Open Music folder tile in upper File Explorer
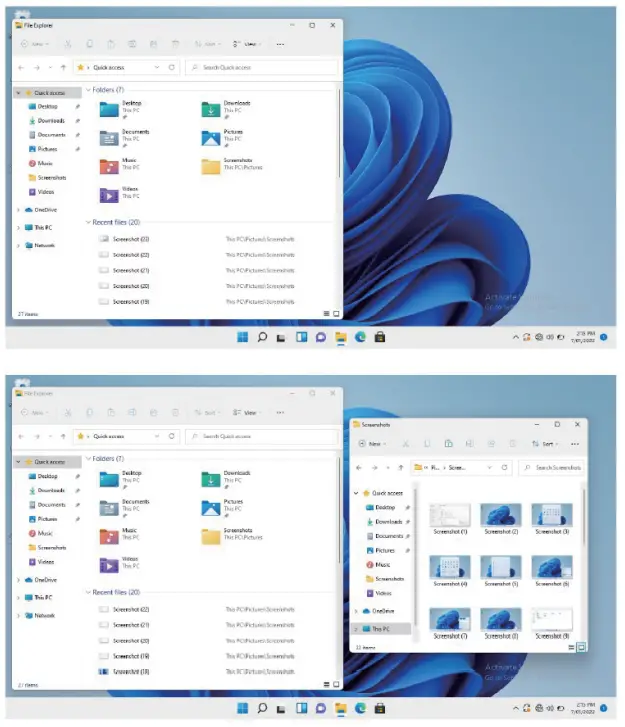The height and width of the screenshot is (727, 625). tap(120, 166)
